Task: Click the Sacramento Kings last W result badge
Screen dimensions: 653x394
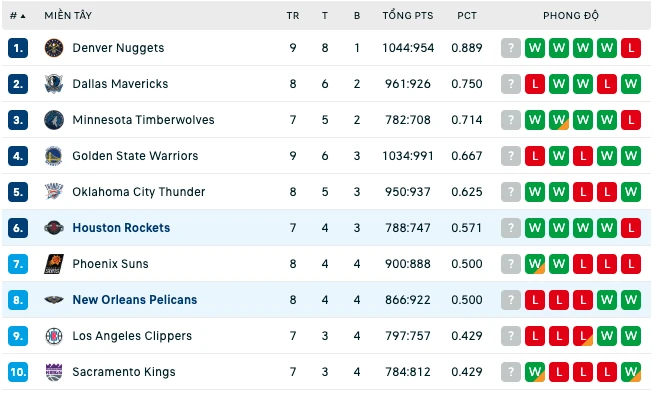Action: click(x=631, y=372)
